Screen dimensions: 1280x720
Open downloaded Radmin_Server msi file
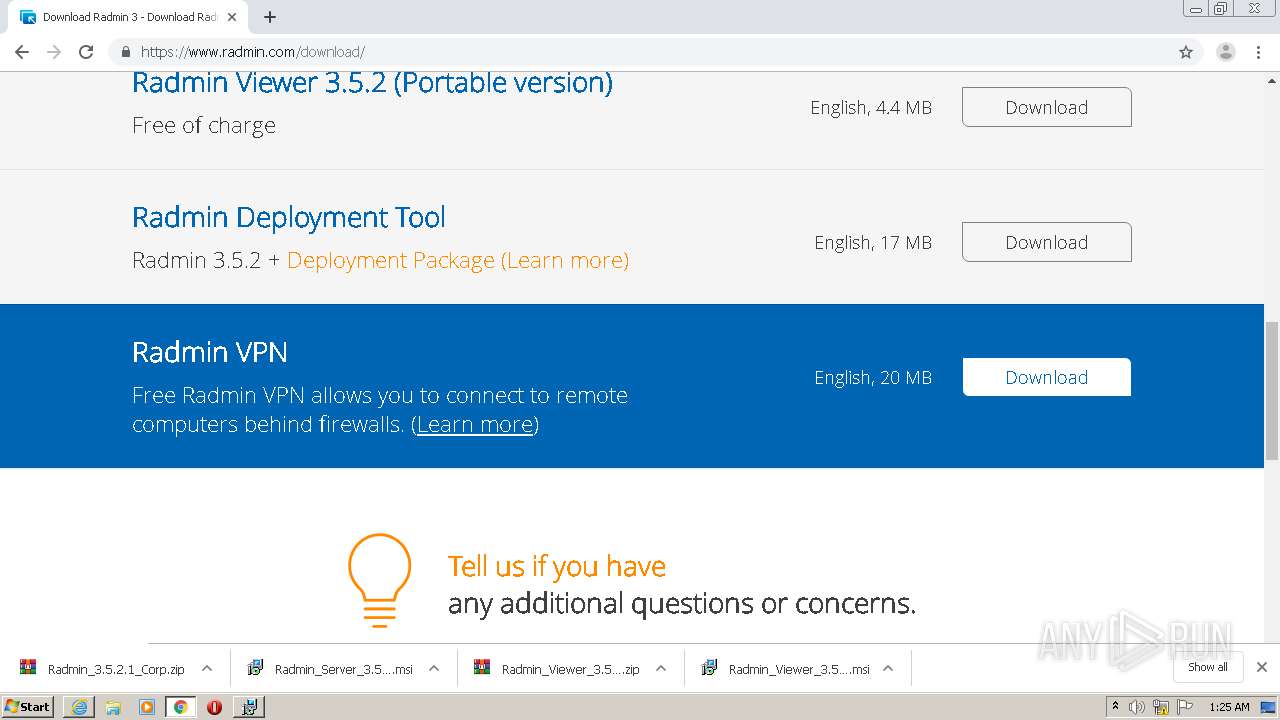(x=331, y=669)
